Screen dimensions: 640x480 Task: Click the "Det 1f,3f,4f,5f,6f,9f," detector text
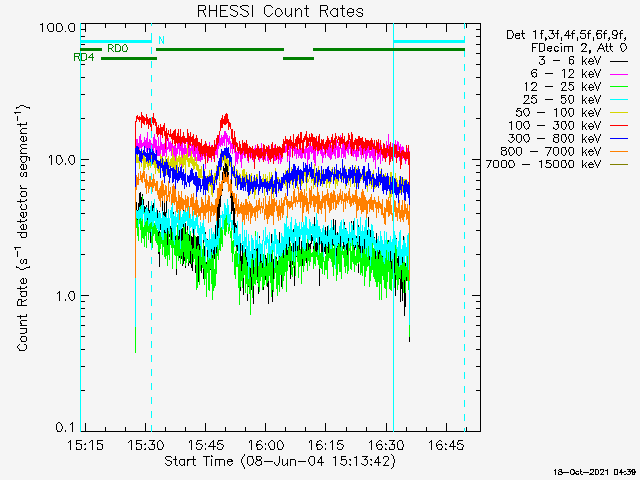pos(567,35)
